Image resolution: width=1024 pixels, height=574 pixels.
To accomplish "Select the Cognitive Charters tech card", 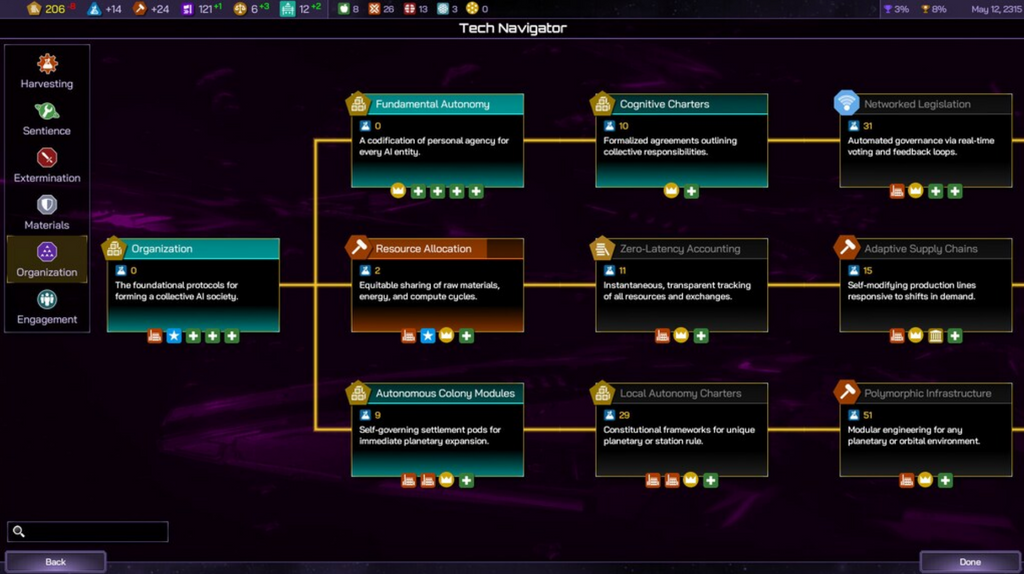I will coord(681,140).
